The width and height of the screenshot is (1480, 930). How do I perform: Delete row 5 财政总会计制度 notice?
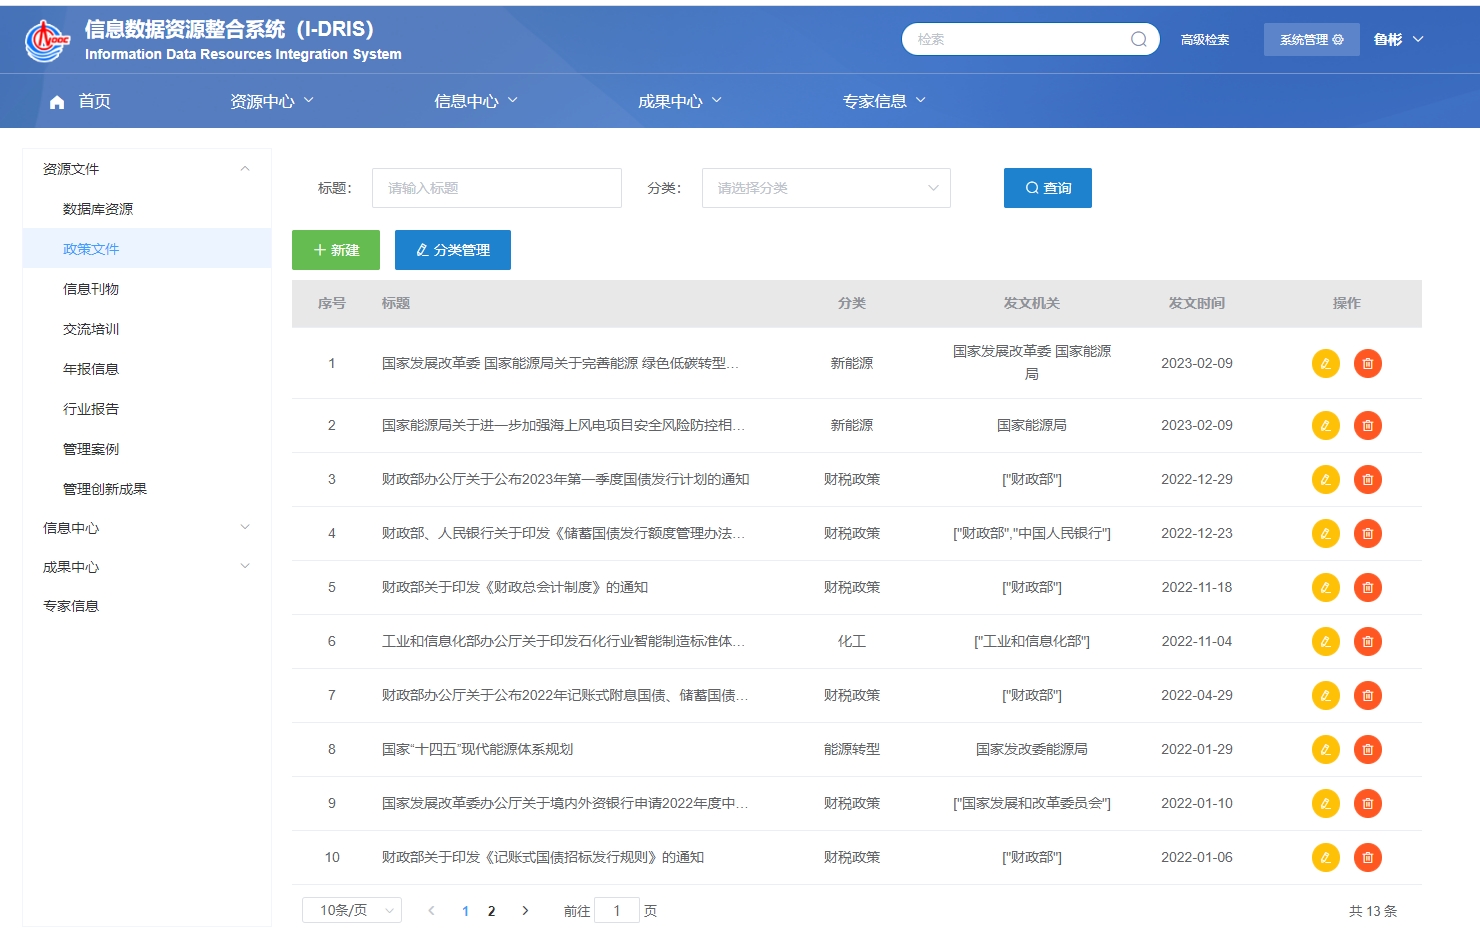pyautogui.click(x=1367, y=587)
